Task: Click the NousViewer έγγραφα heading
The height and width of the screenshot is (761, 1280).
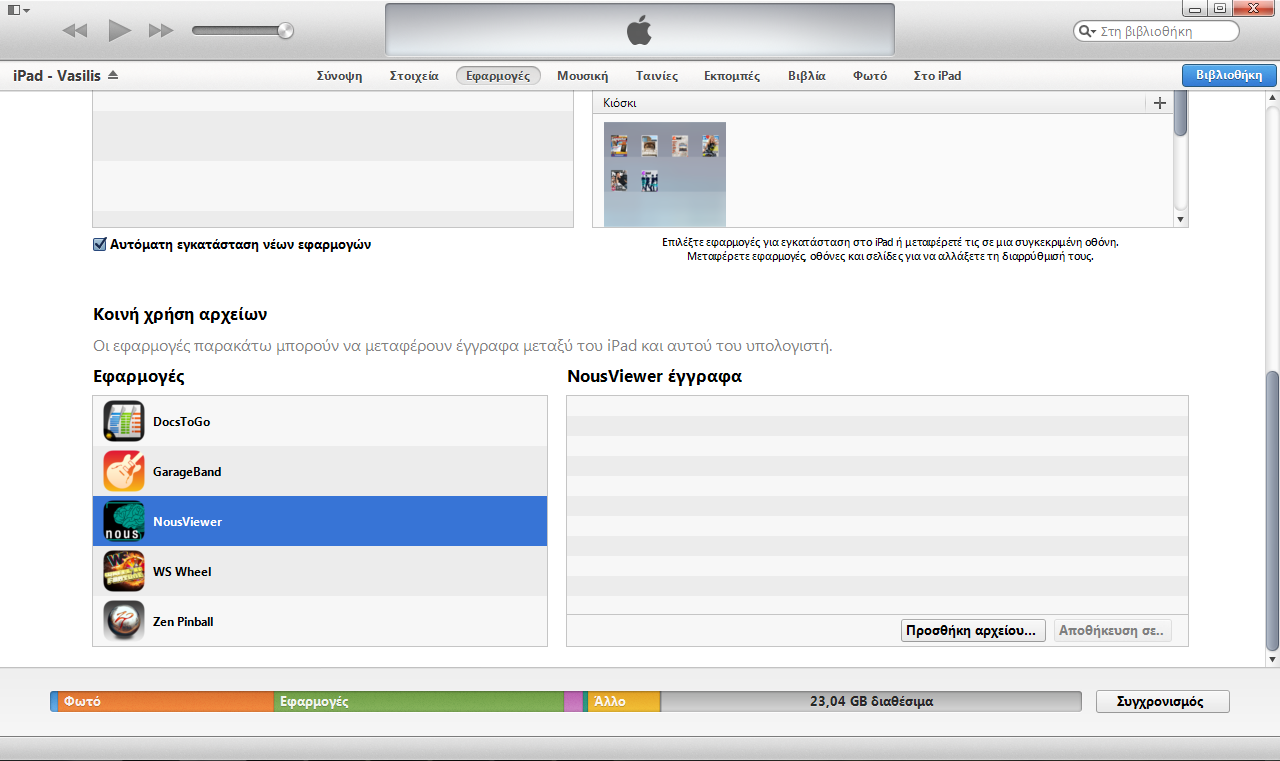Action: (x=654, y=377)
